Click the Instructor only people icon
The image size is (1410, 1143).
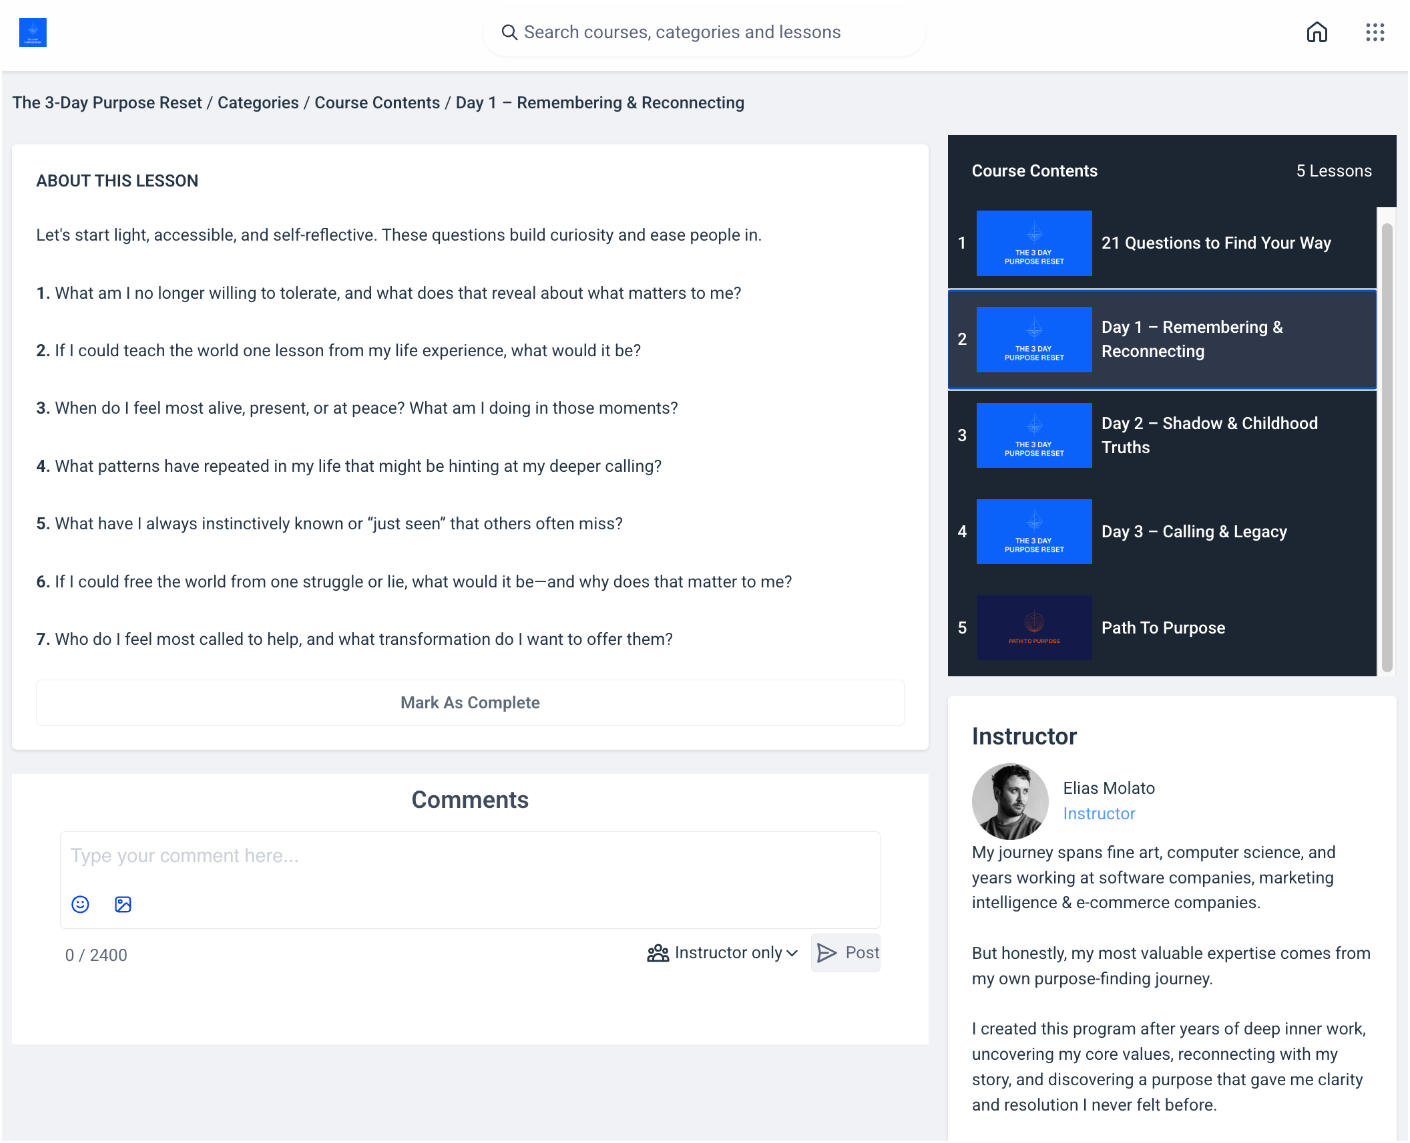[658, 953]
